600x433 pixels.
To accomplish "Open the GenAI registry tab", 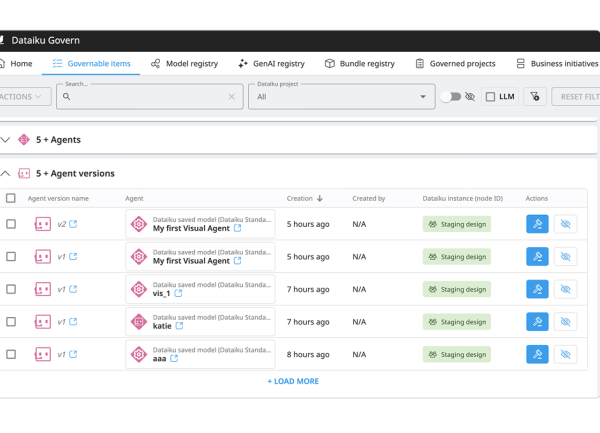I will [x=271, y=64].
